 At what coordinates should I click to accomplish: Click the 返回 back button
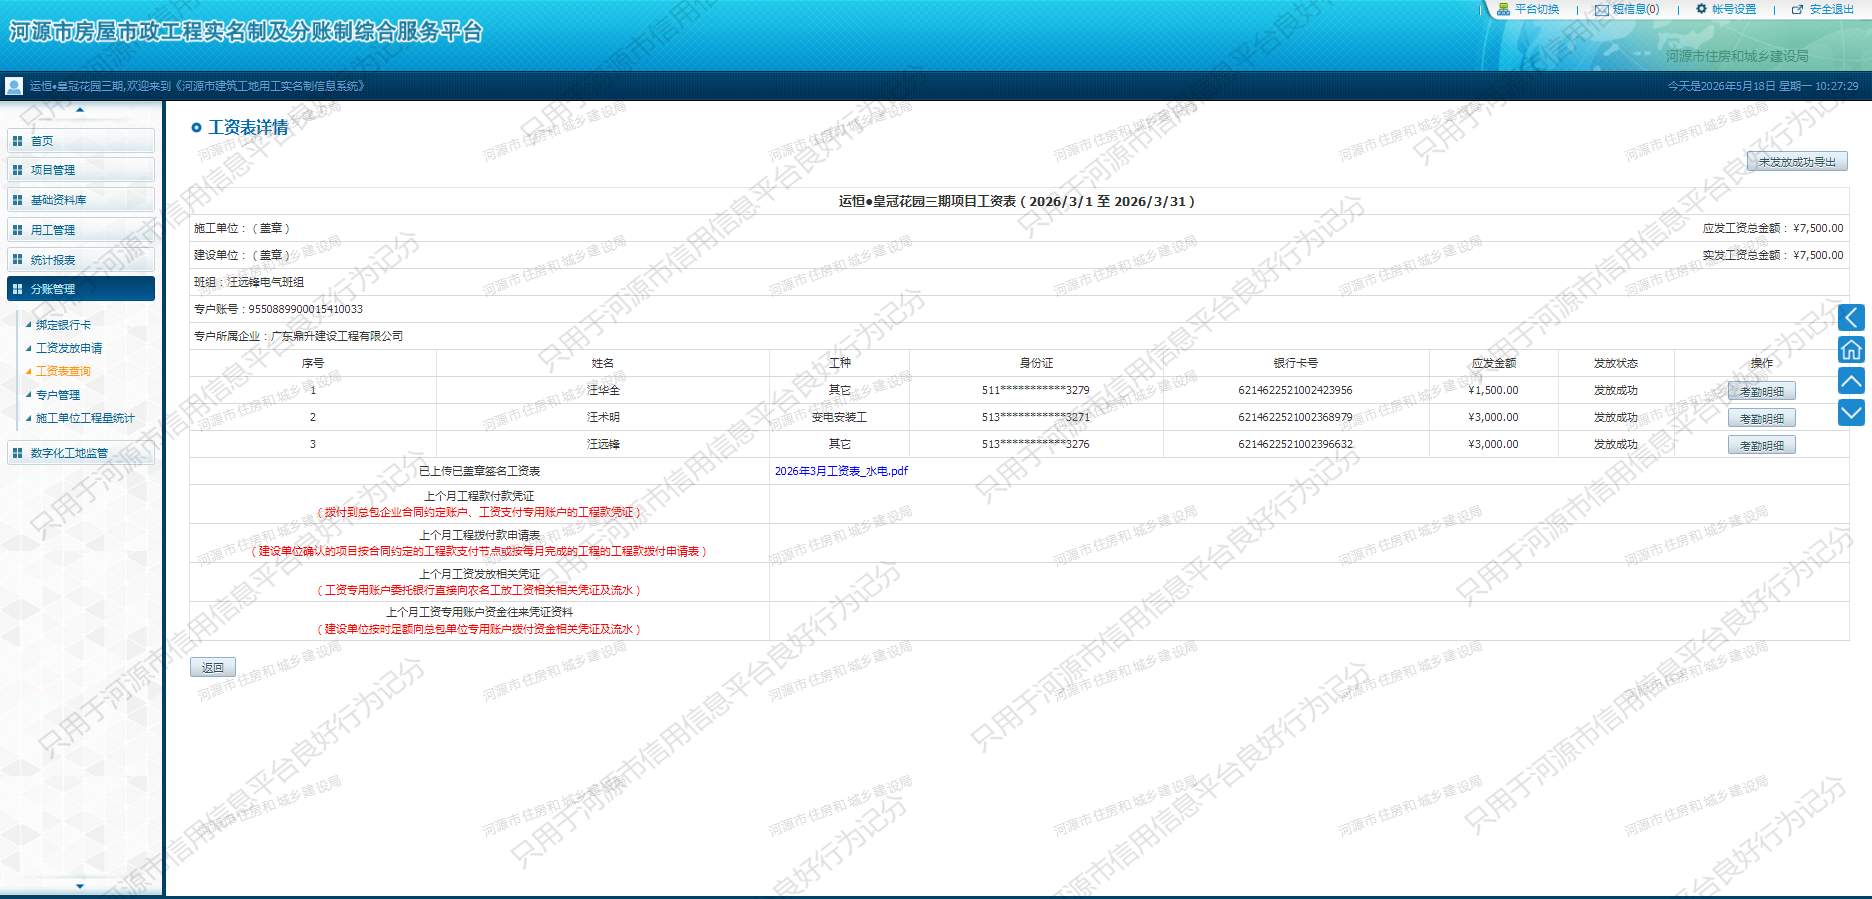(x=213, y=667)
